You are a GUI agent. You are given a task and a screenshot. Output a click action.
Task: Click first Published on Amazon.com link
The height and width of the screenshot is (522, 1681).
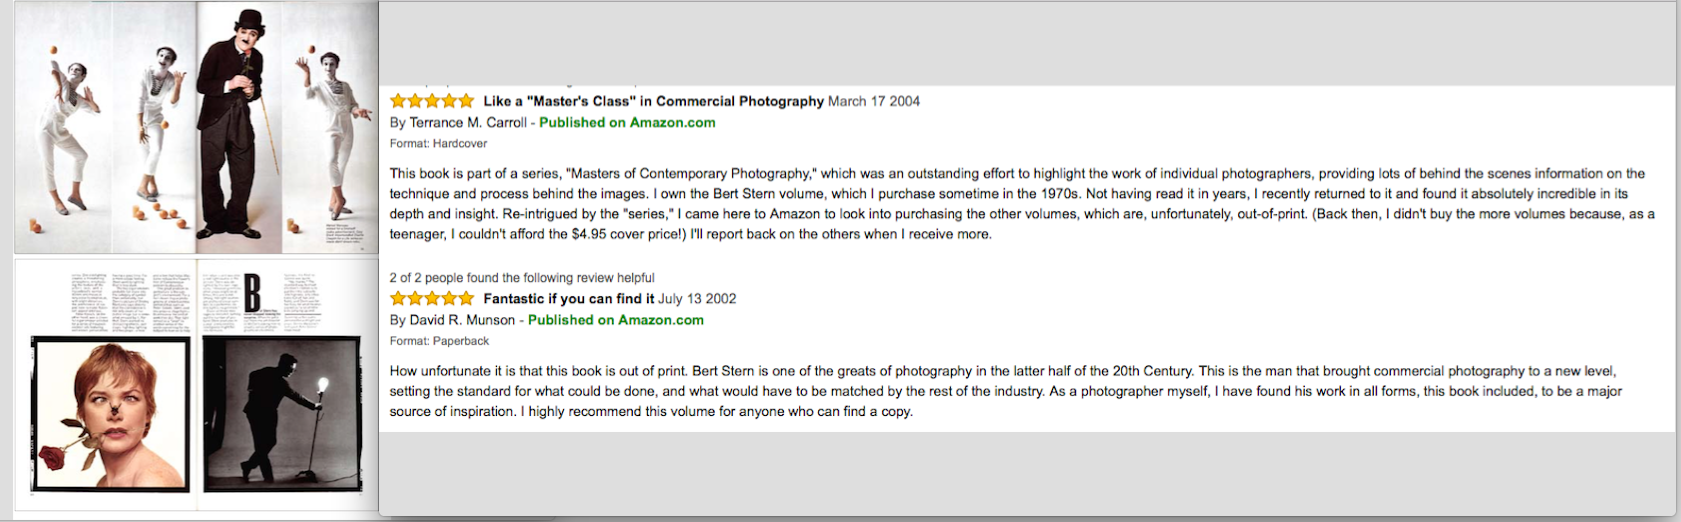pos(627,122)
